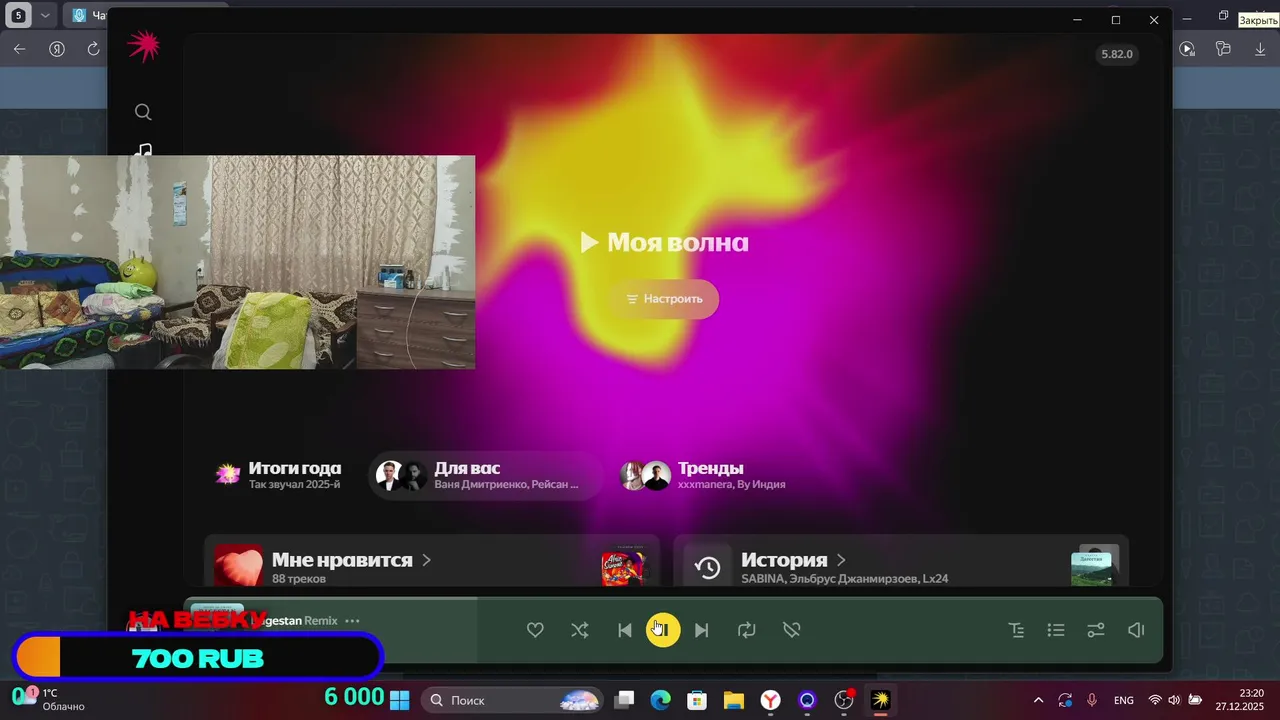The width and height of the screenshot is (1280, 720).
Task: Open system volume tray icon
Action: (x=1174, y=700)
